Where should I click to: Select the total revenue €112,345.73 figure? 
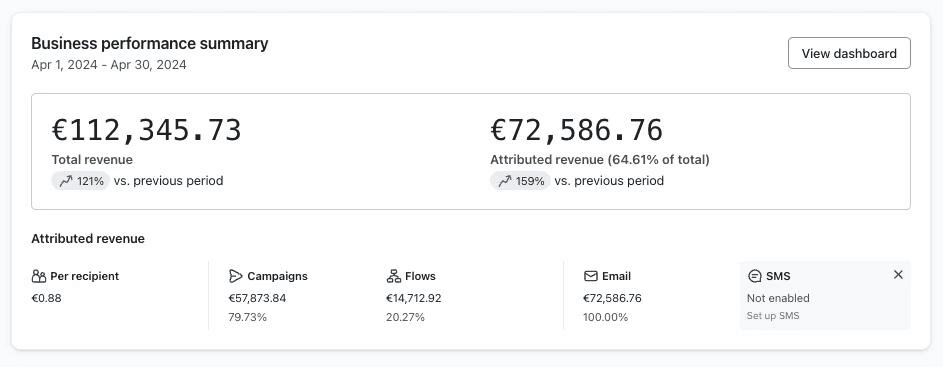coord(146,130)
